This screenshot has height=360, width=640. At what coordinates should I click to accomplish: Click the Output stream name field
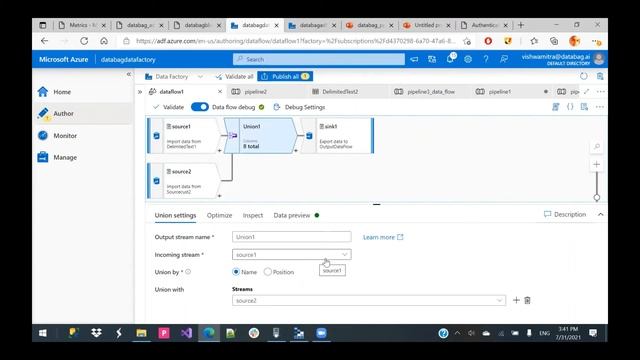291,237
